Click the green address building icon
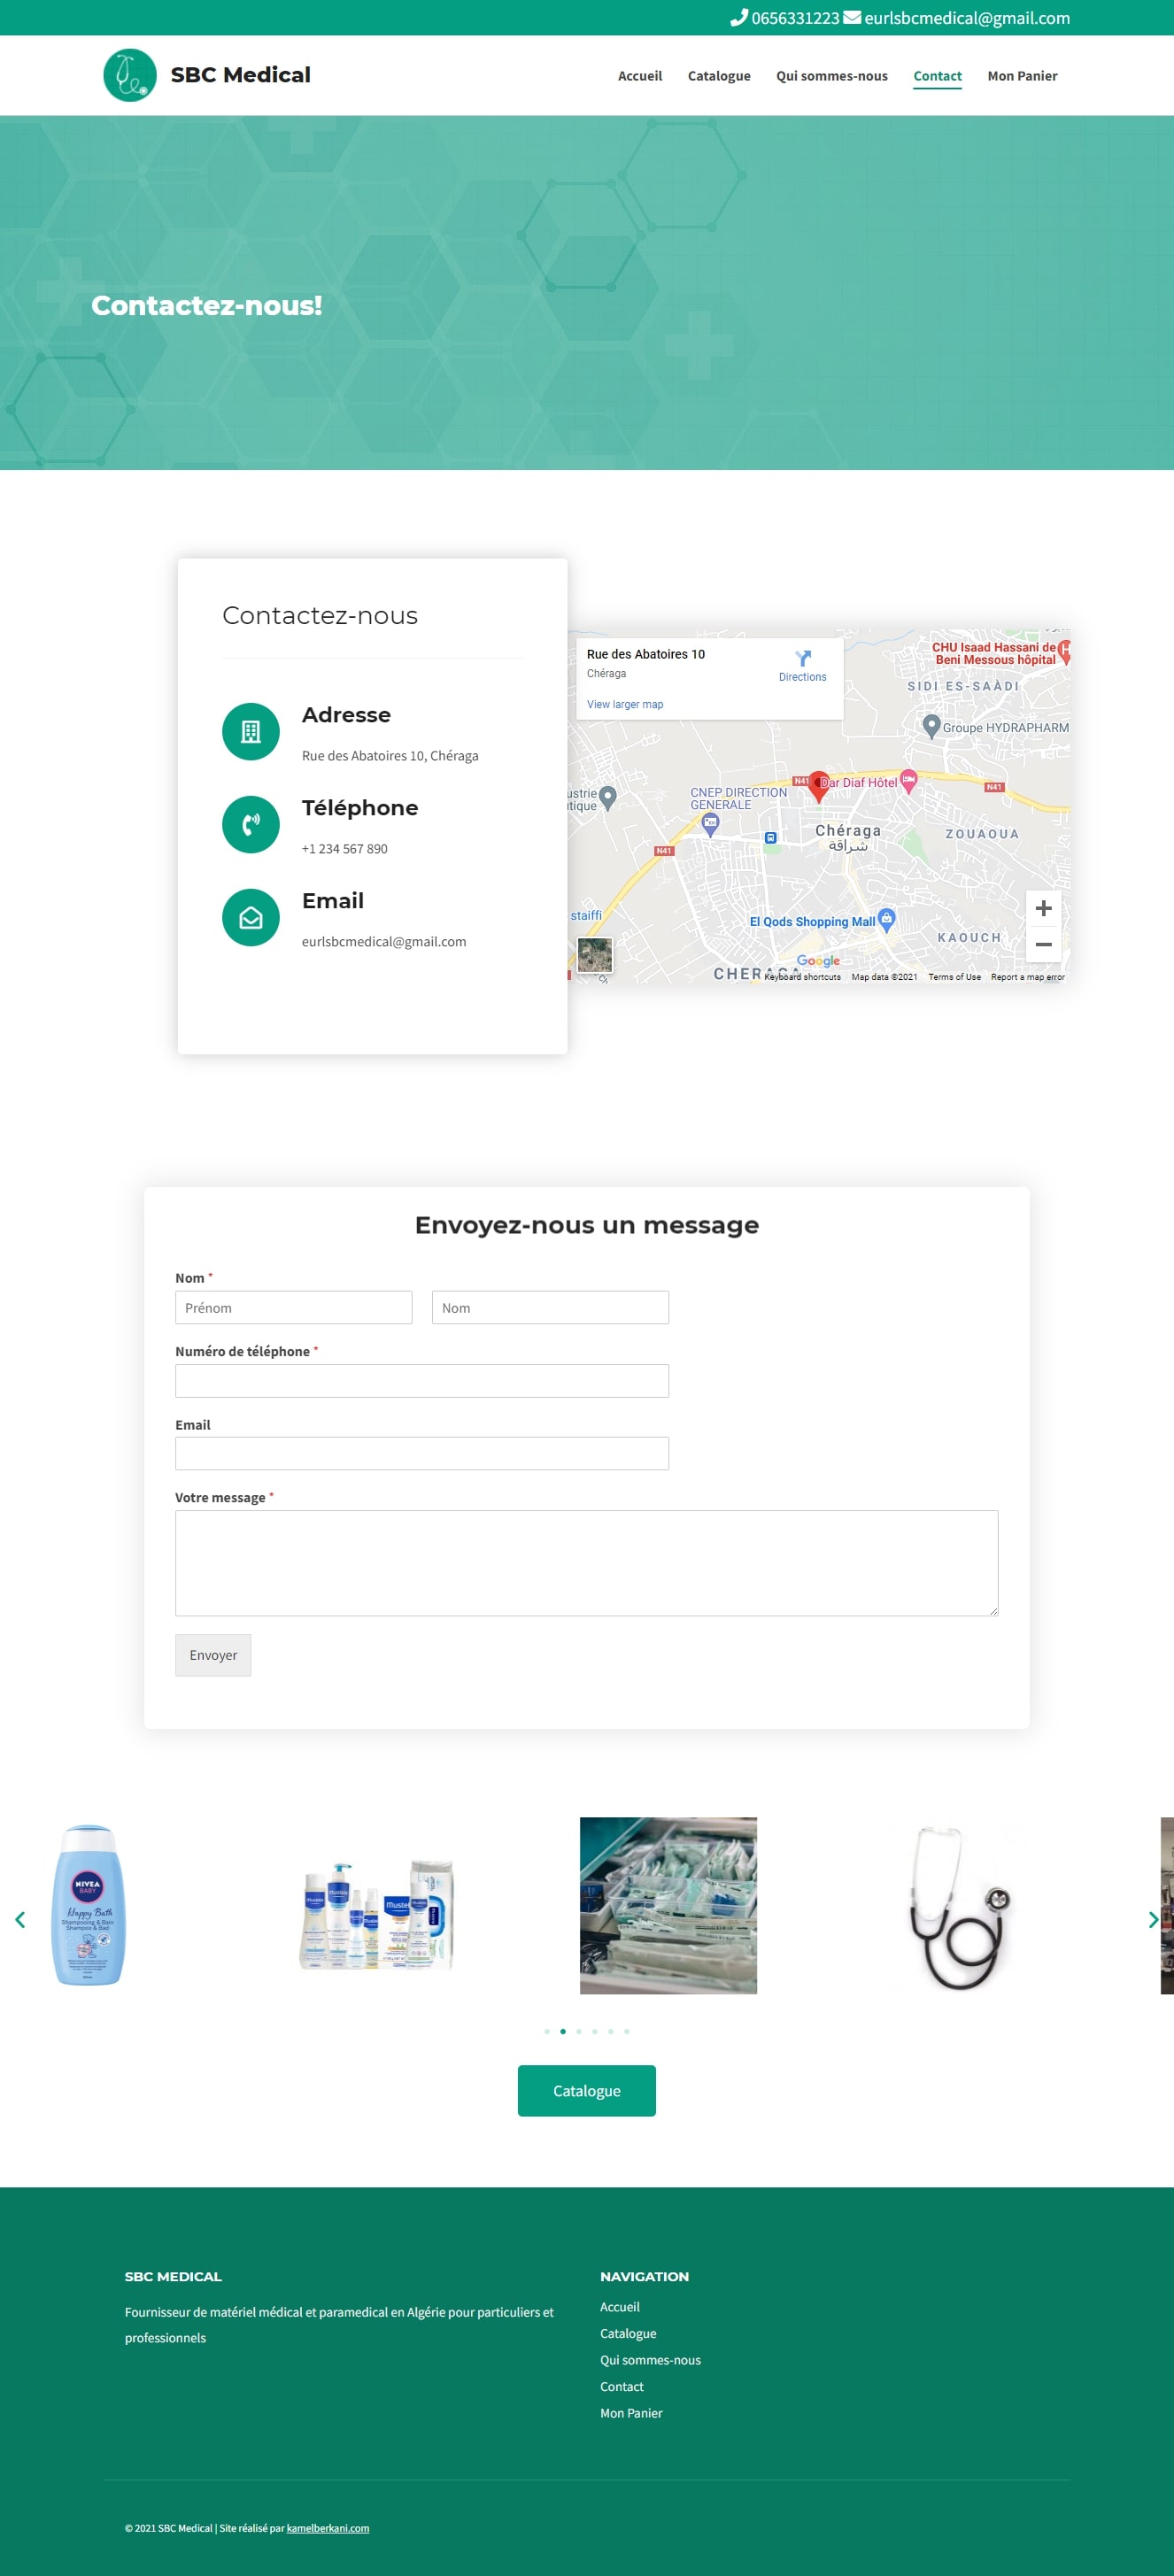 click(x=250, y=732)
